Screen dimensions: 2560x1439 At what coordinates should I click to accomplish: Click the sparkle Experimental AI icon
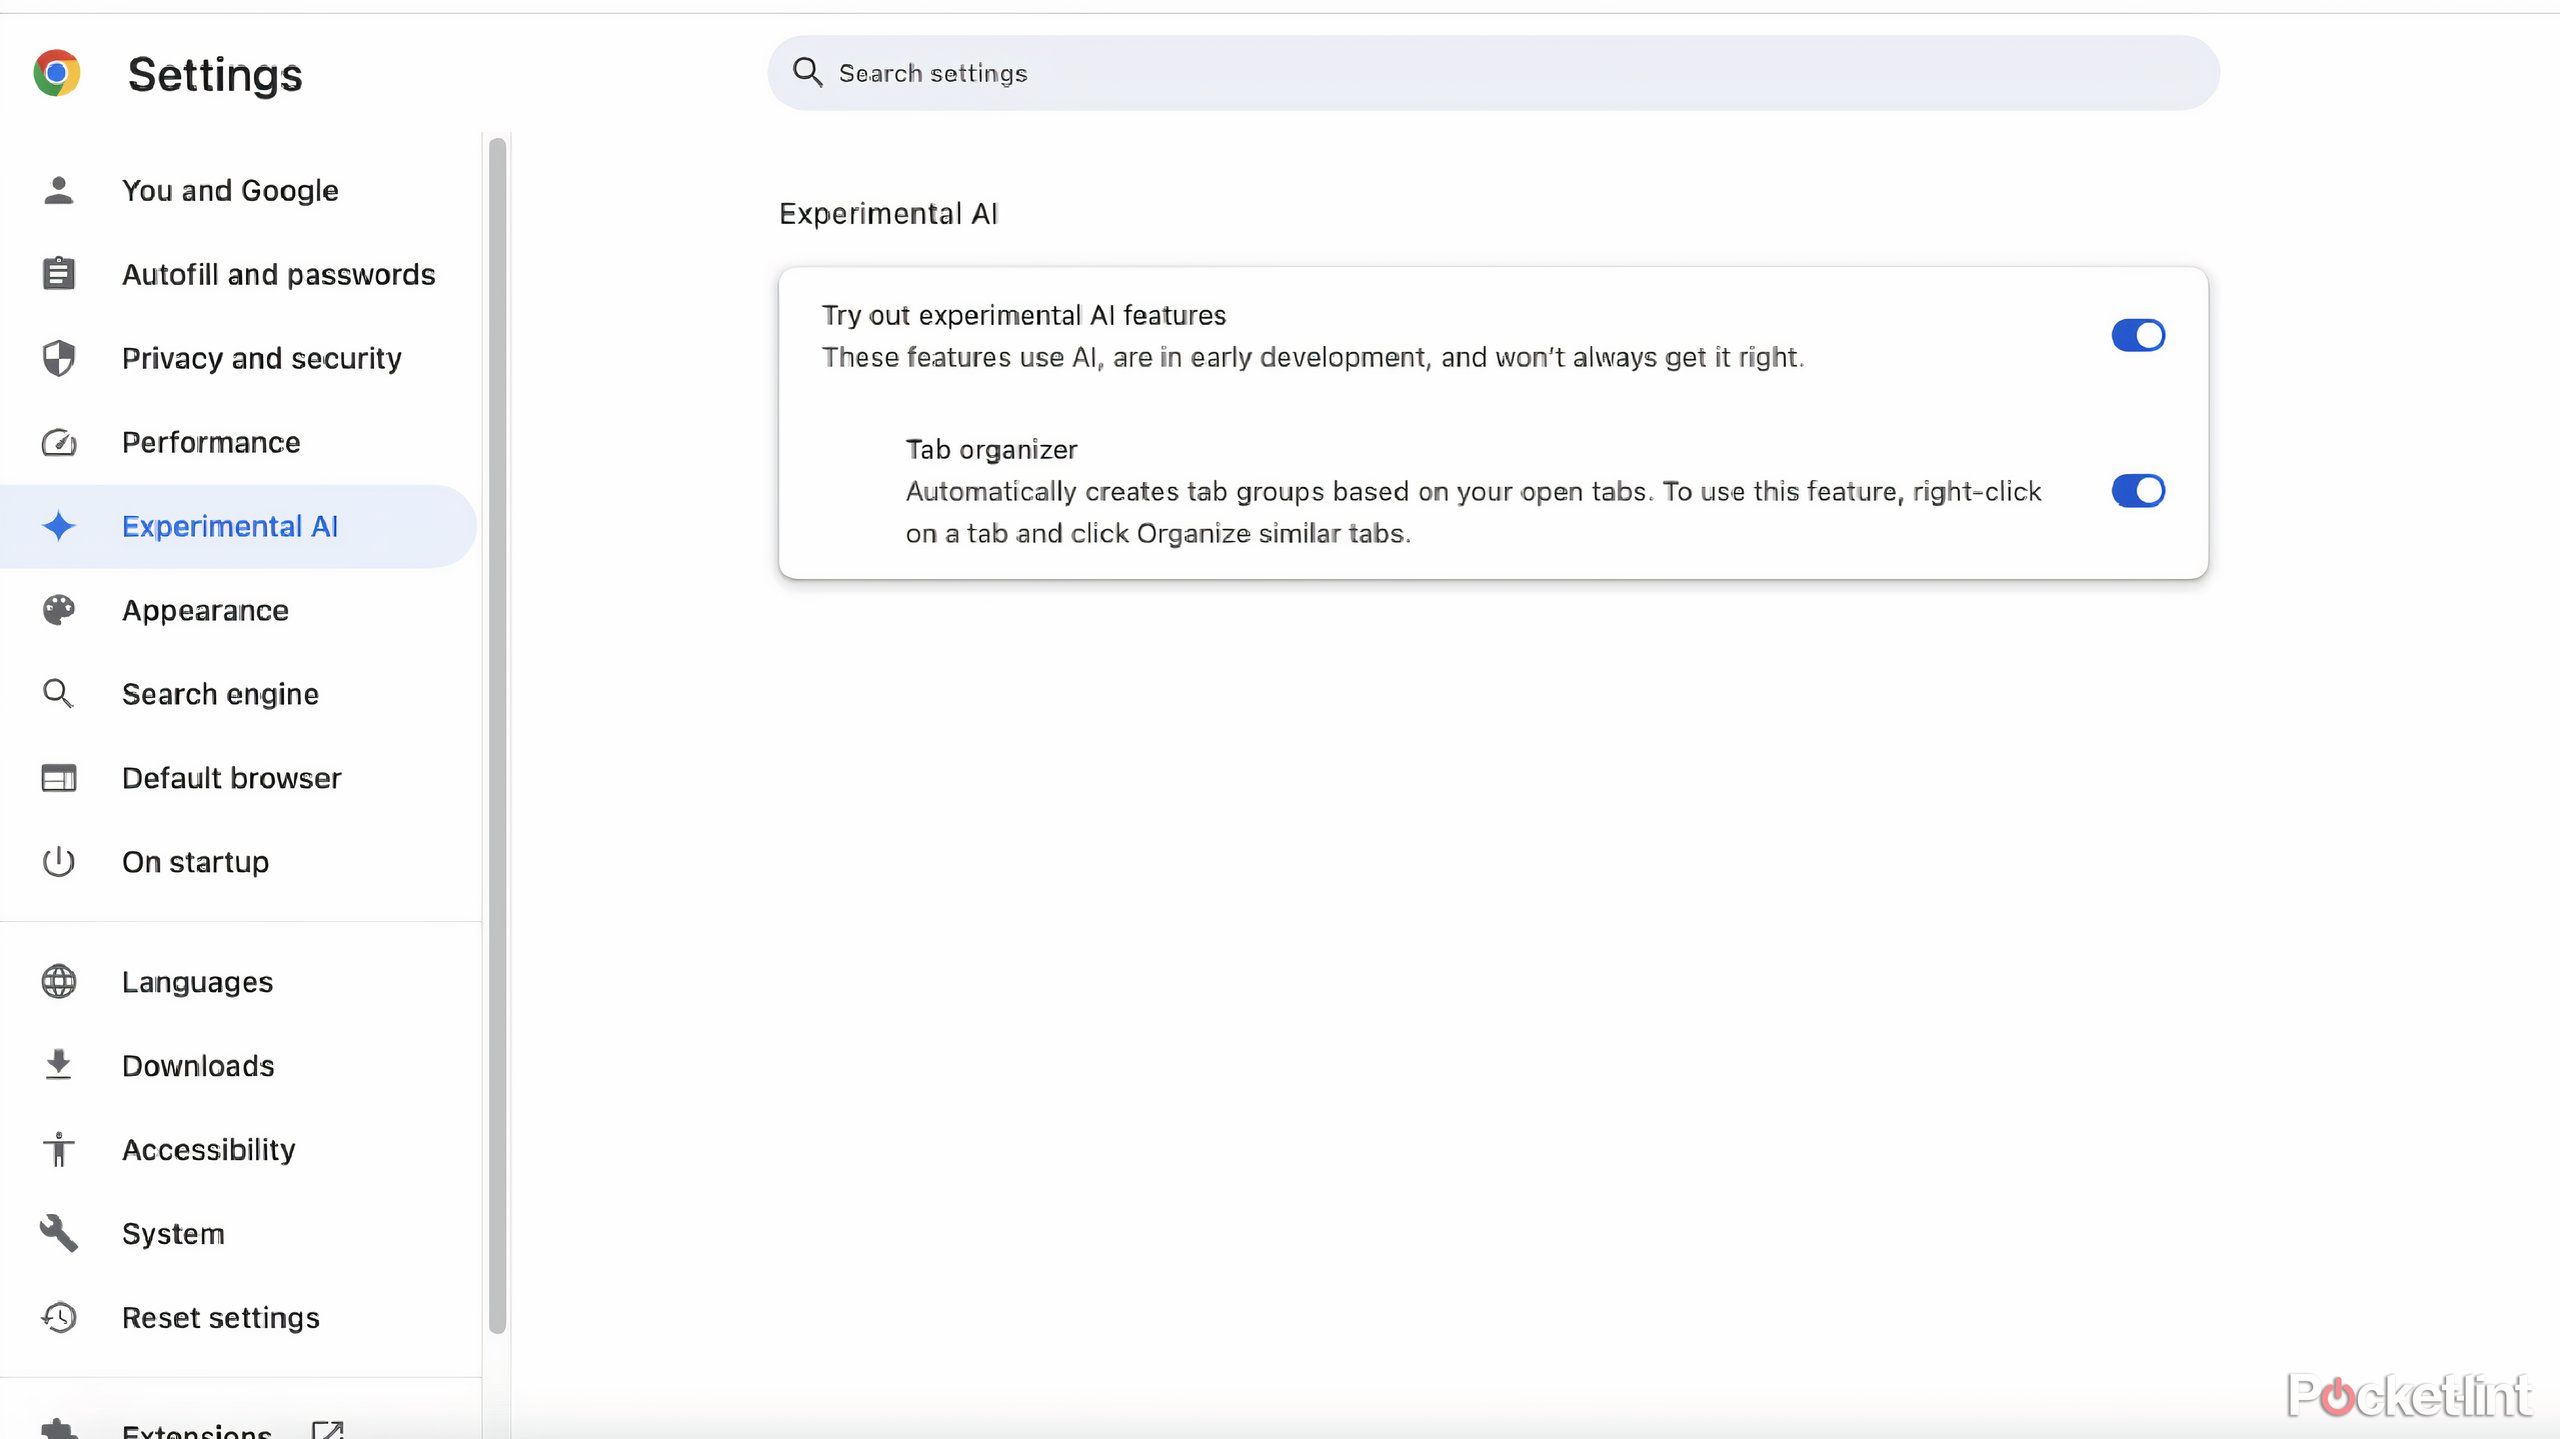(59, 526)
